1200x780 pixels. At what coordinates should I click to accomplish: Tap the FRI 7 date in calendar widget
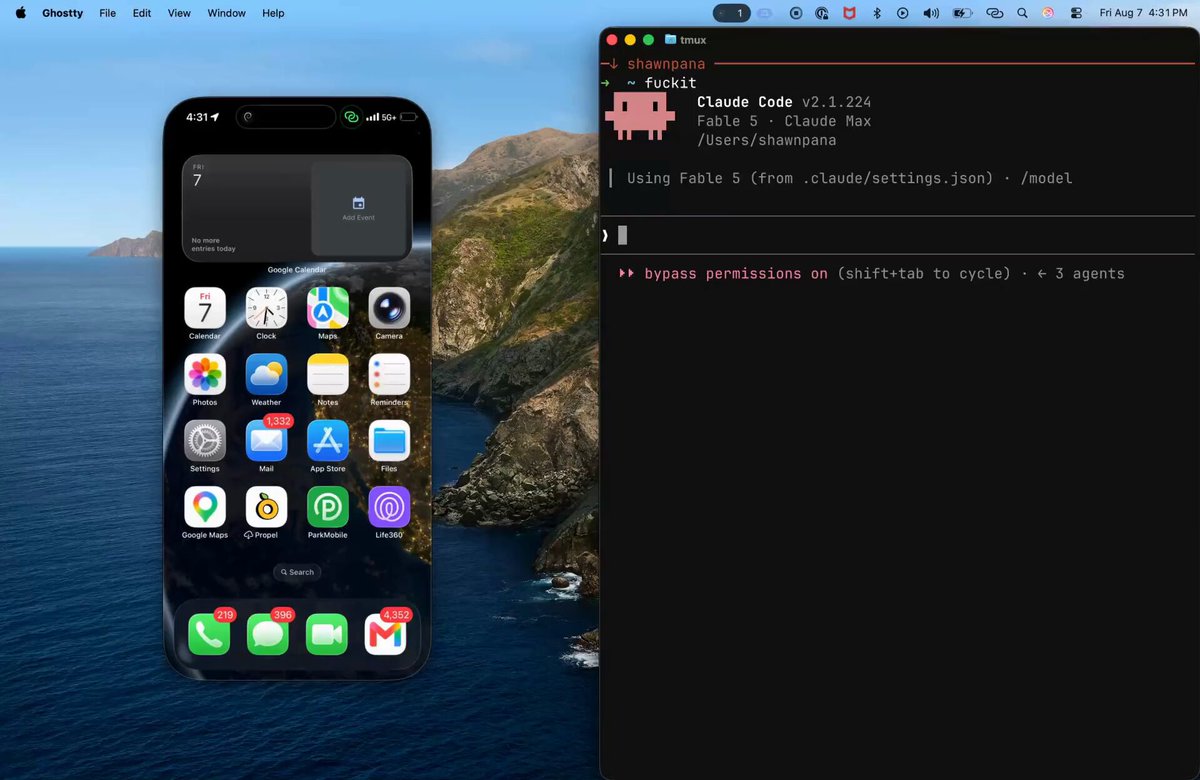(x=197, y=177)
